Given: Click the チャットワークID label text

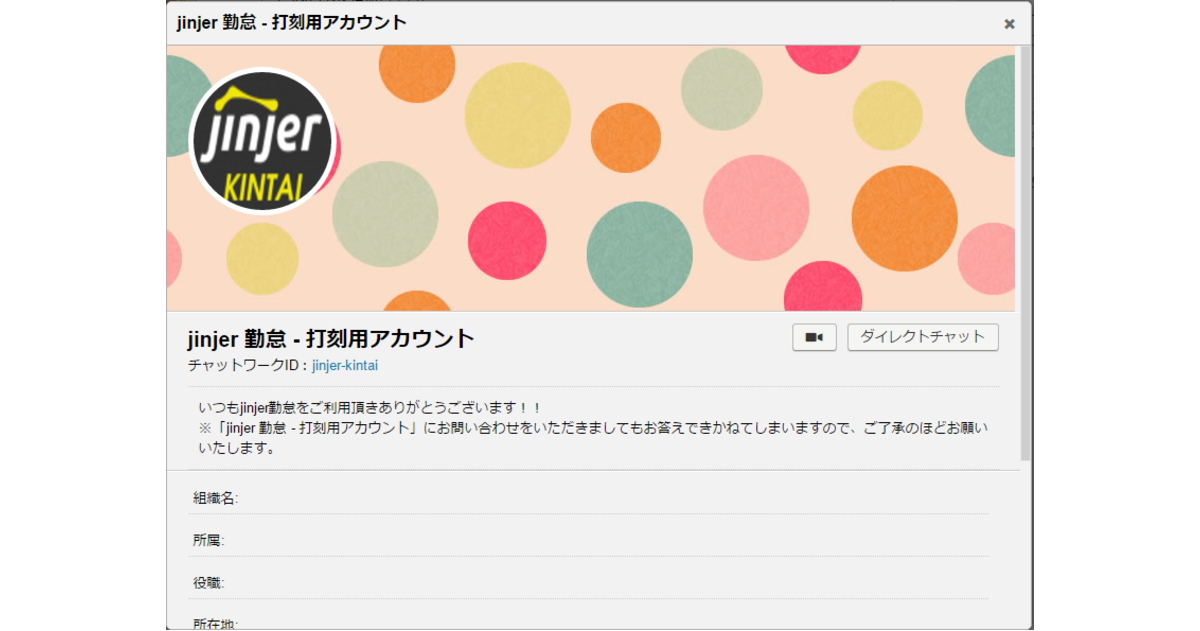Looking at the screenshot, I should [248, 366].
